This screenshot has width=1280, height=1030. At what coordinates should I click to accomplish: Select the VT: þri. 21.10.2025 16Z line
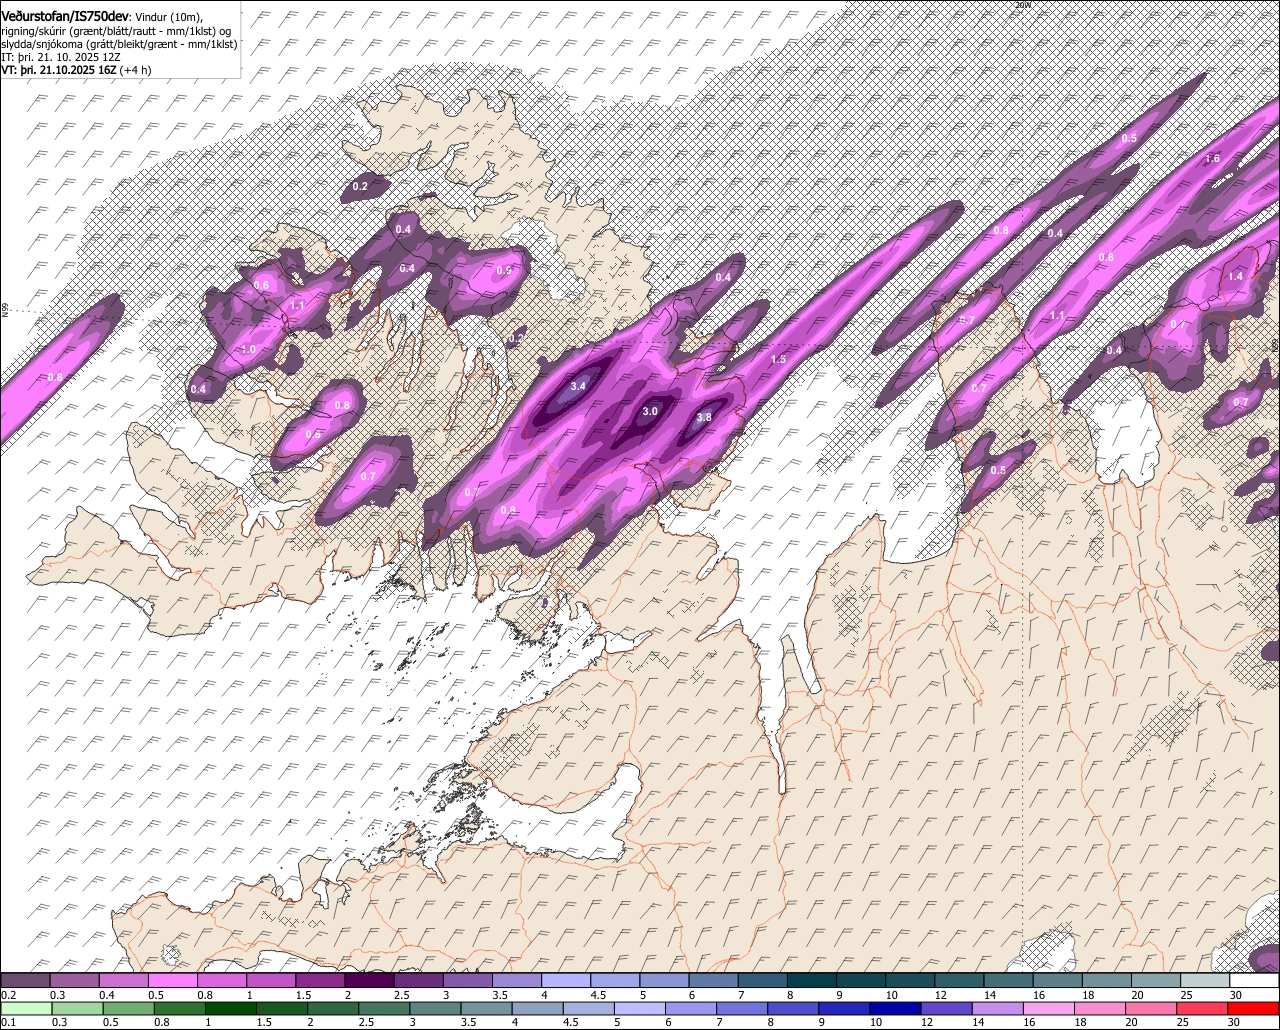click(76, 70)
